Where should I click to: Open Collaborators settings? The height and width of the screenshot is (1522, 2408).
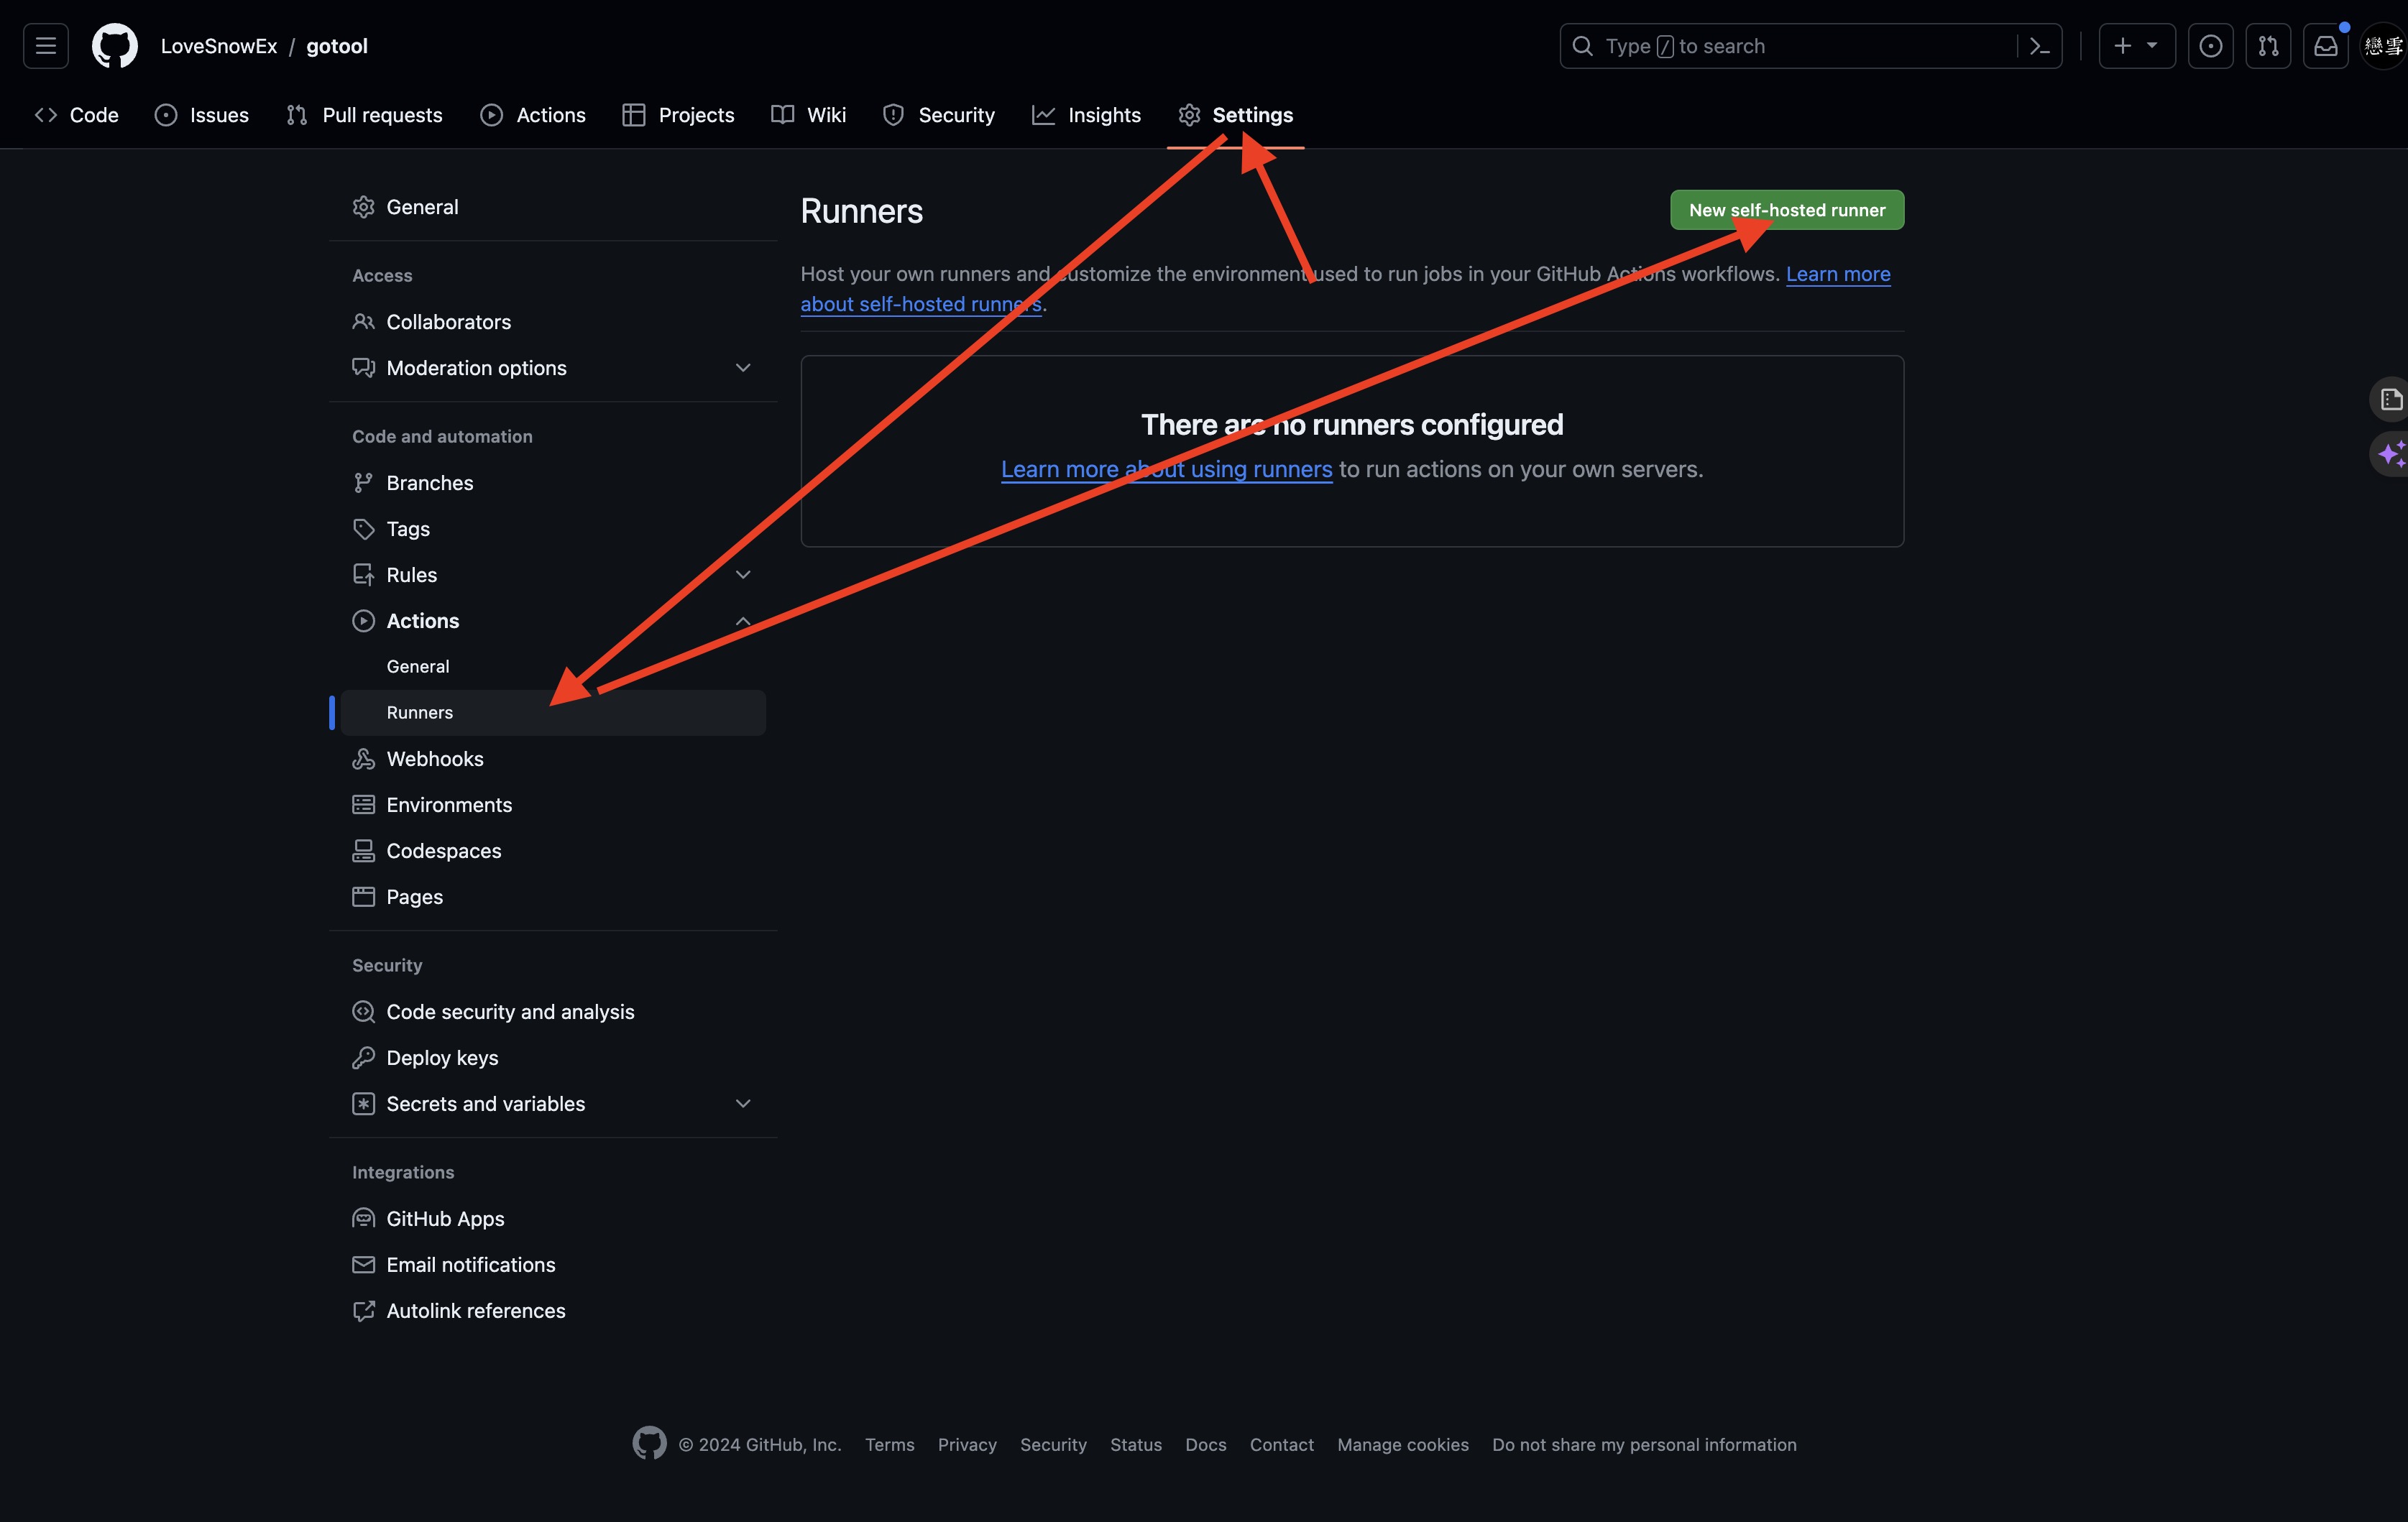(x=553, y=322)
